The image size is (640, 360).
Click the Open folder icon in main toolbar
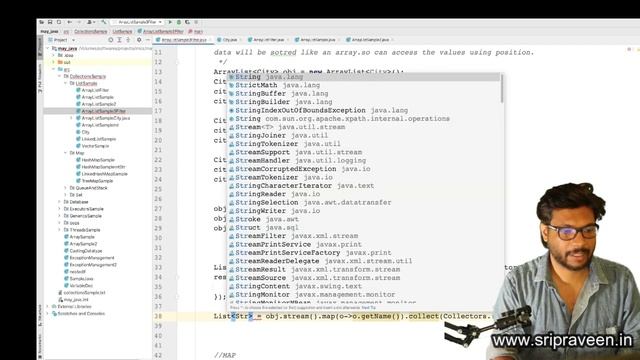coord(42,22)
